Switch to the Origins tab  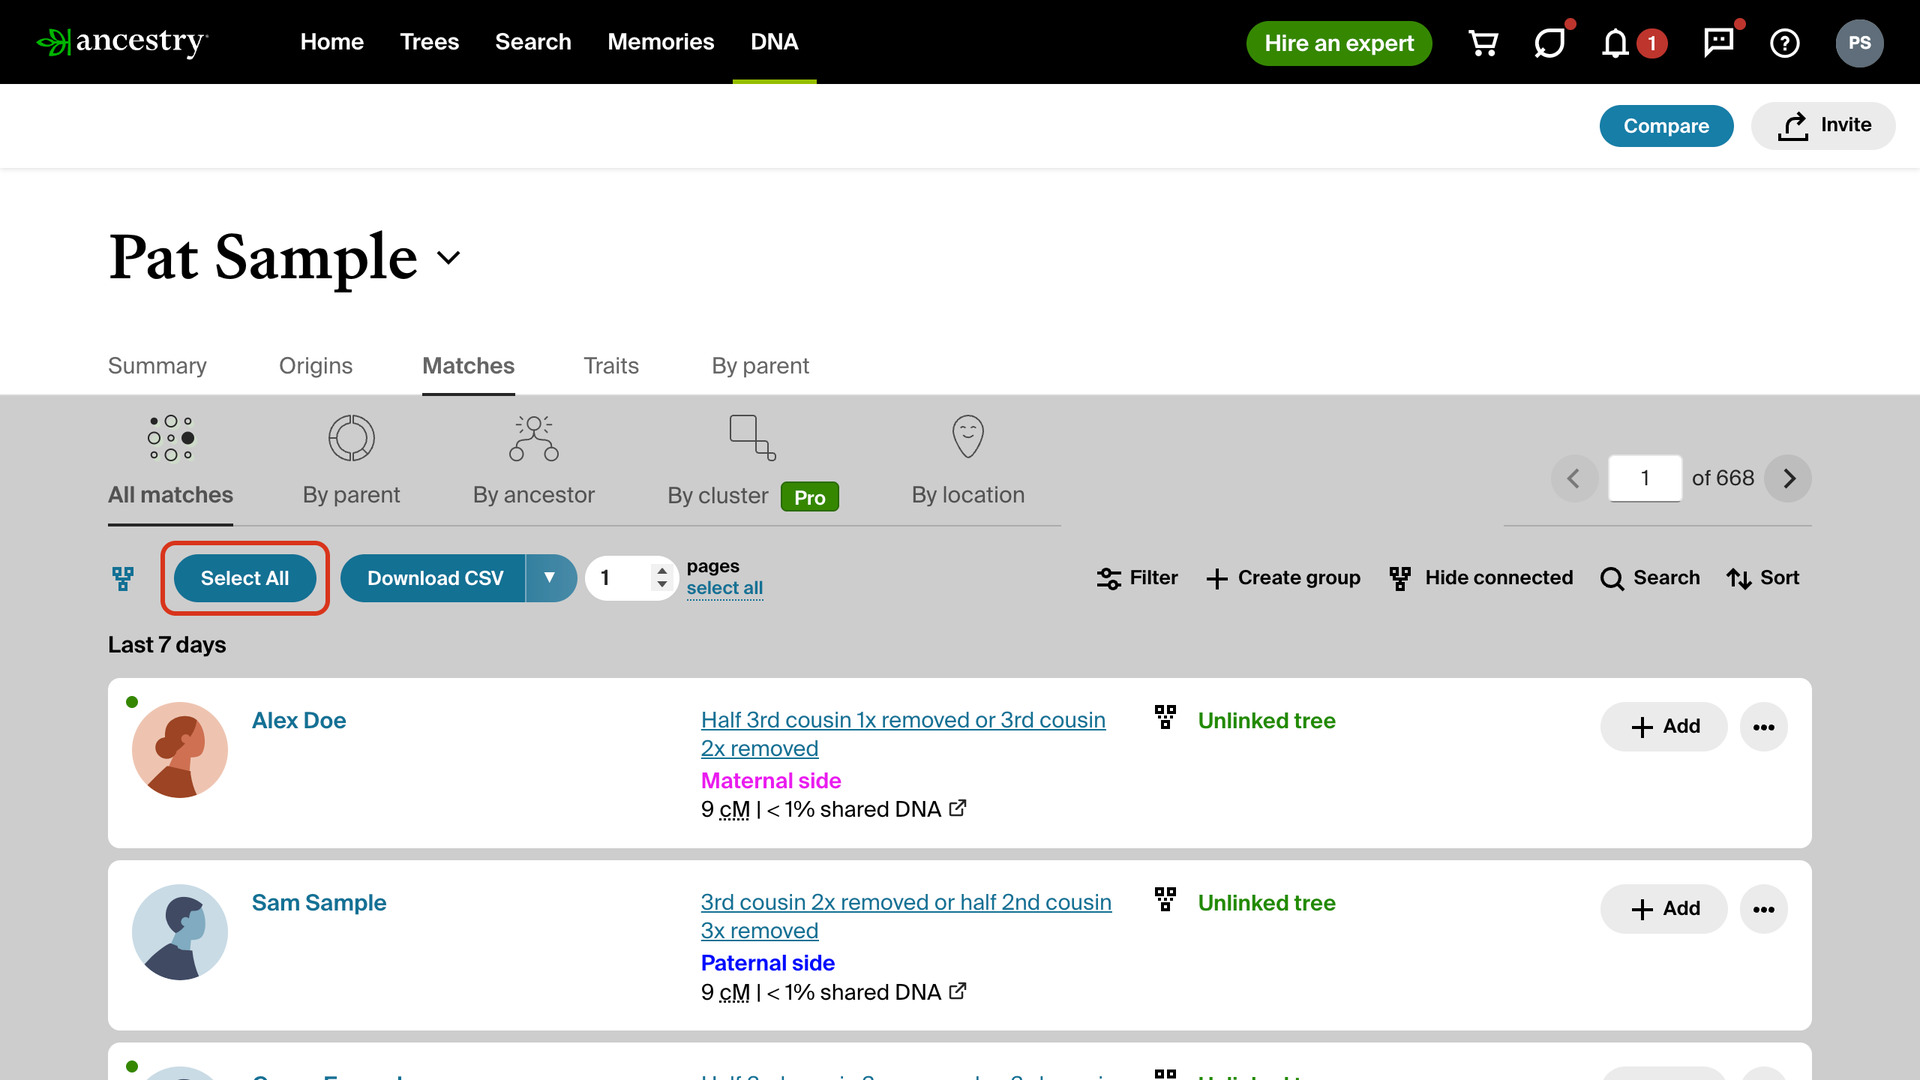click(316, 366)
